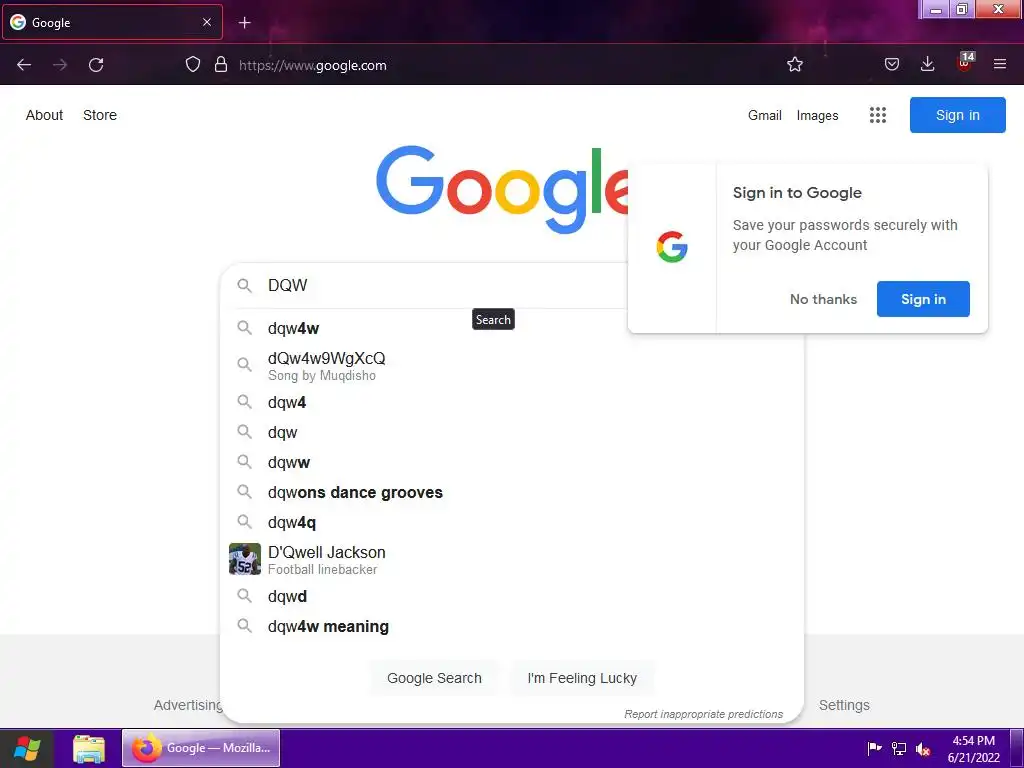Choose the suggestion dqwons dance grooves

512,492
